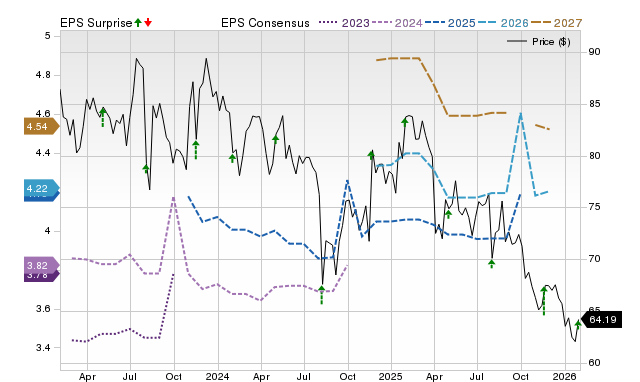The height and width of the screenshot is (382, 640).
Task: Click the right axis value 75
Action: pos(594,207)
